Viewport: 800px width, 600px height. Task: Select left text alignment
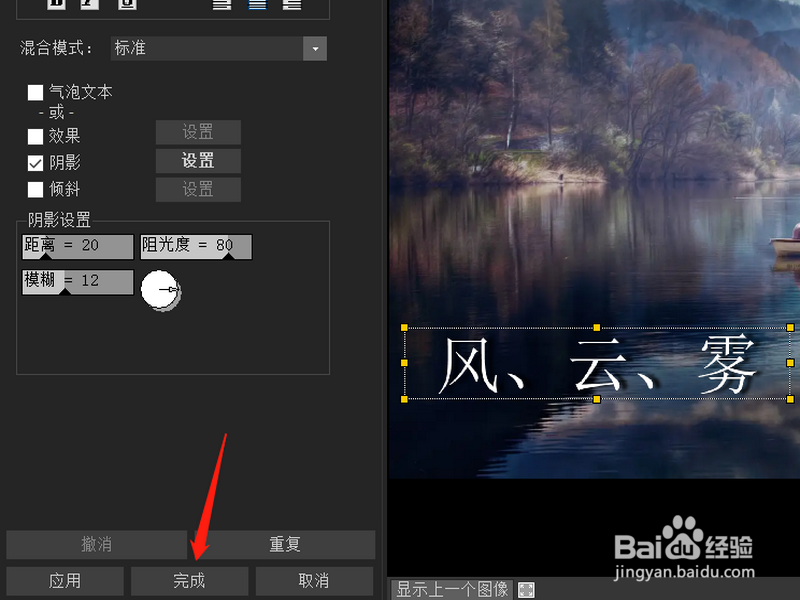(222, 5)
